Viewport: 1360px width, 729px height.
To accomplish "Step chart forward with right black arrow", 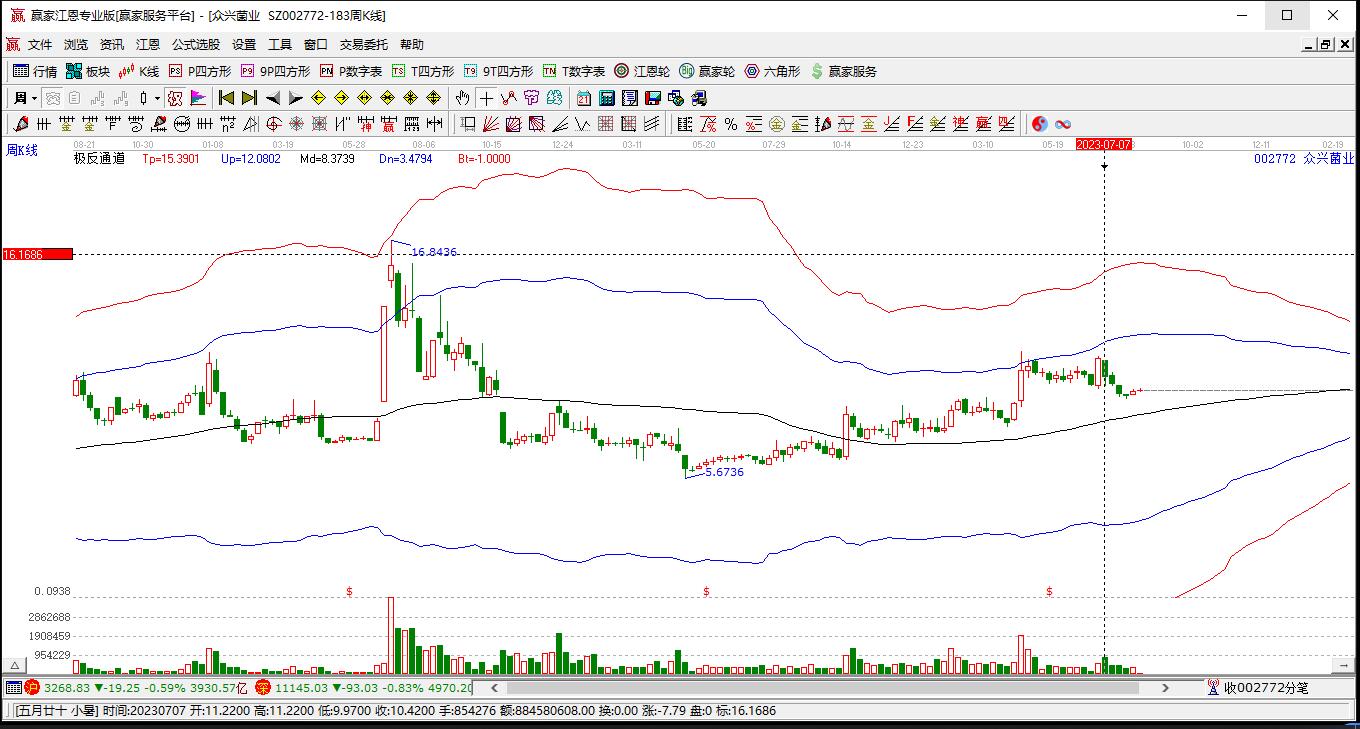I will point(296,98).
